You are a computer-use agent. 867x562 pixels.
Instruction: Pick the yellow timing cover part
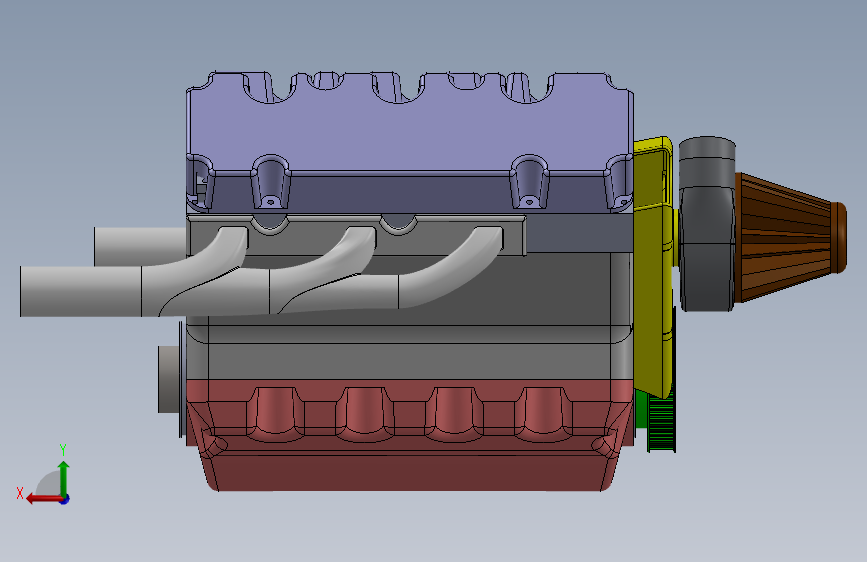coord(652,266)
